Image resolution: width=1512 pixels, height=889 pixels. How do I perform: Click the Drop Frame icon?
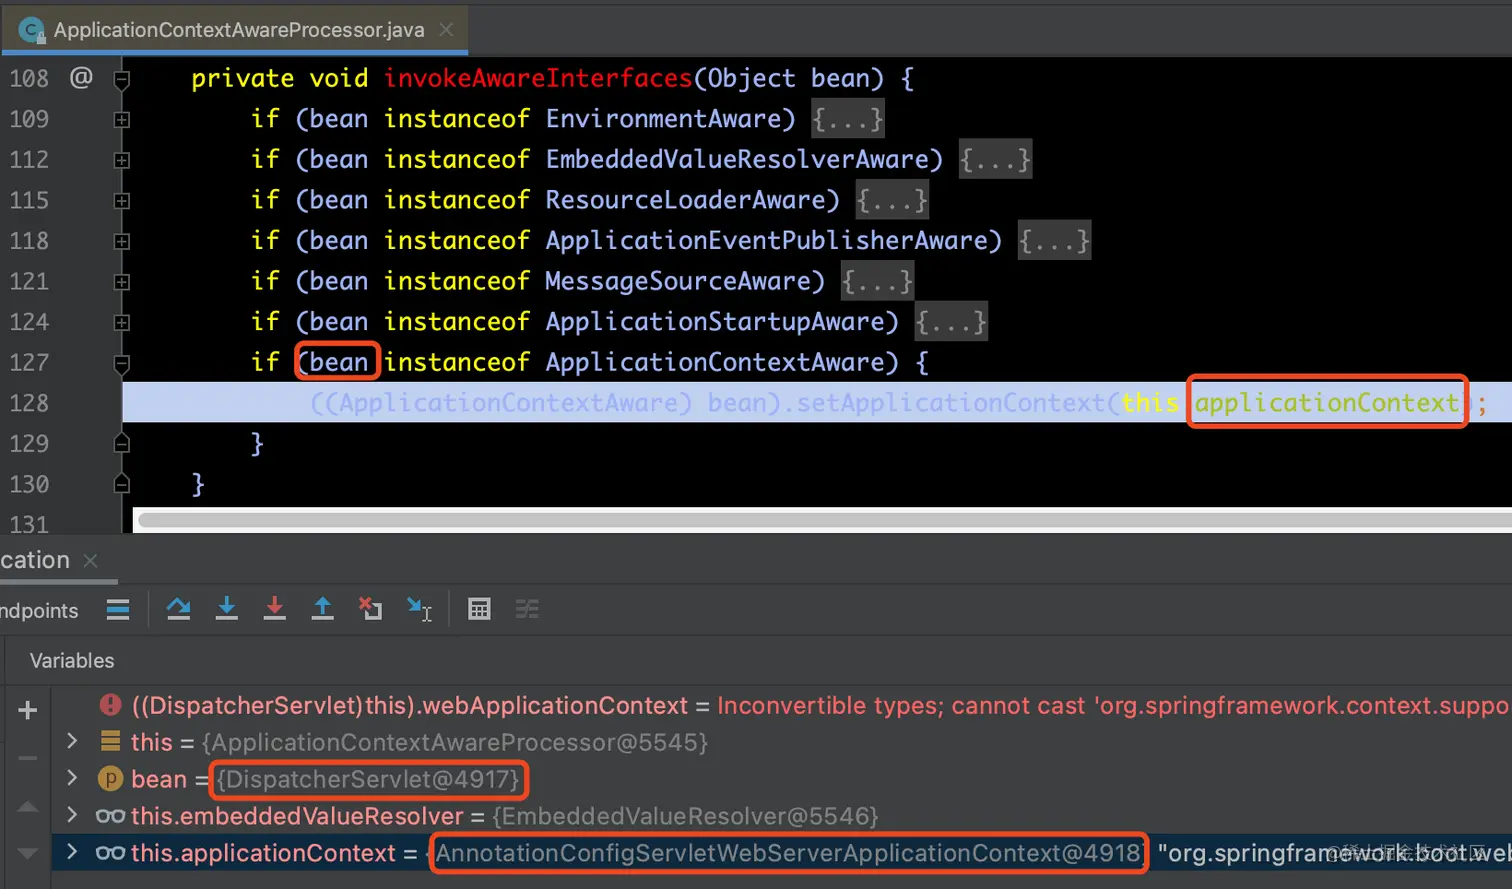coord(370,608)
